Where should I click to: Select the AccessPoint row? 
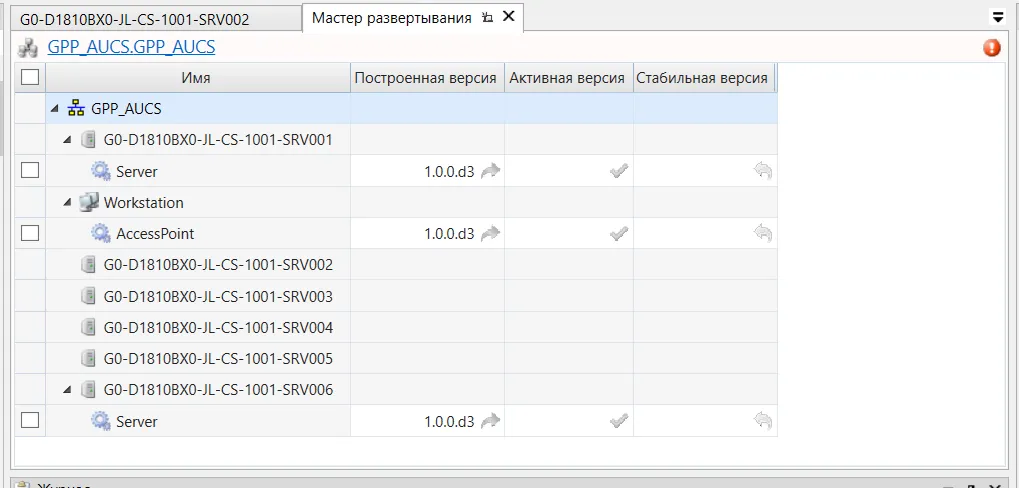396,233
